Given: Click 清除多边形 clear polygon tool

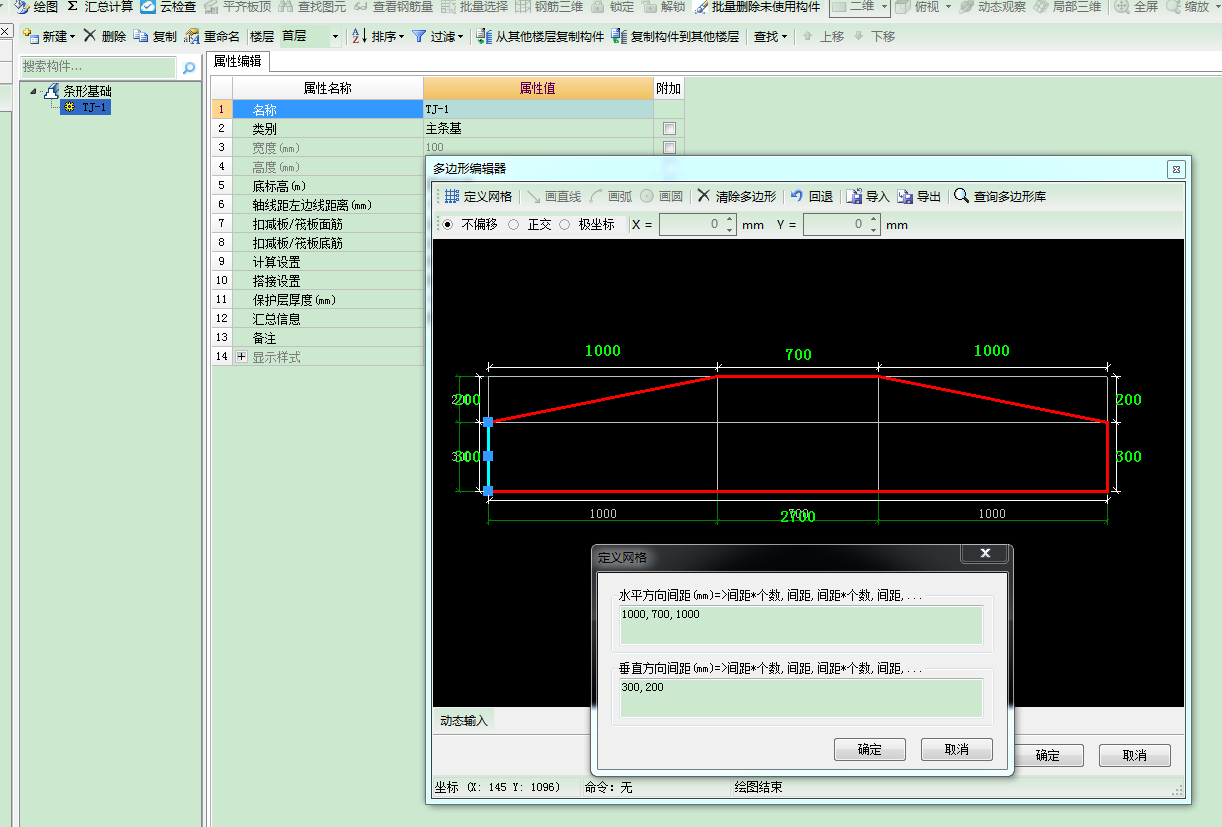Looking at the screenshot, I should 737,196.
